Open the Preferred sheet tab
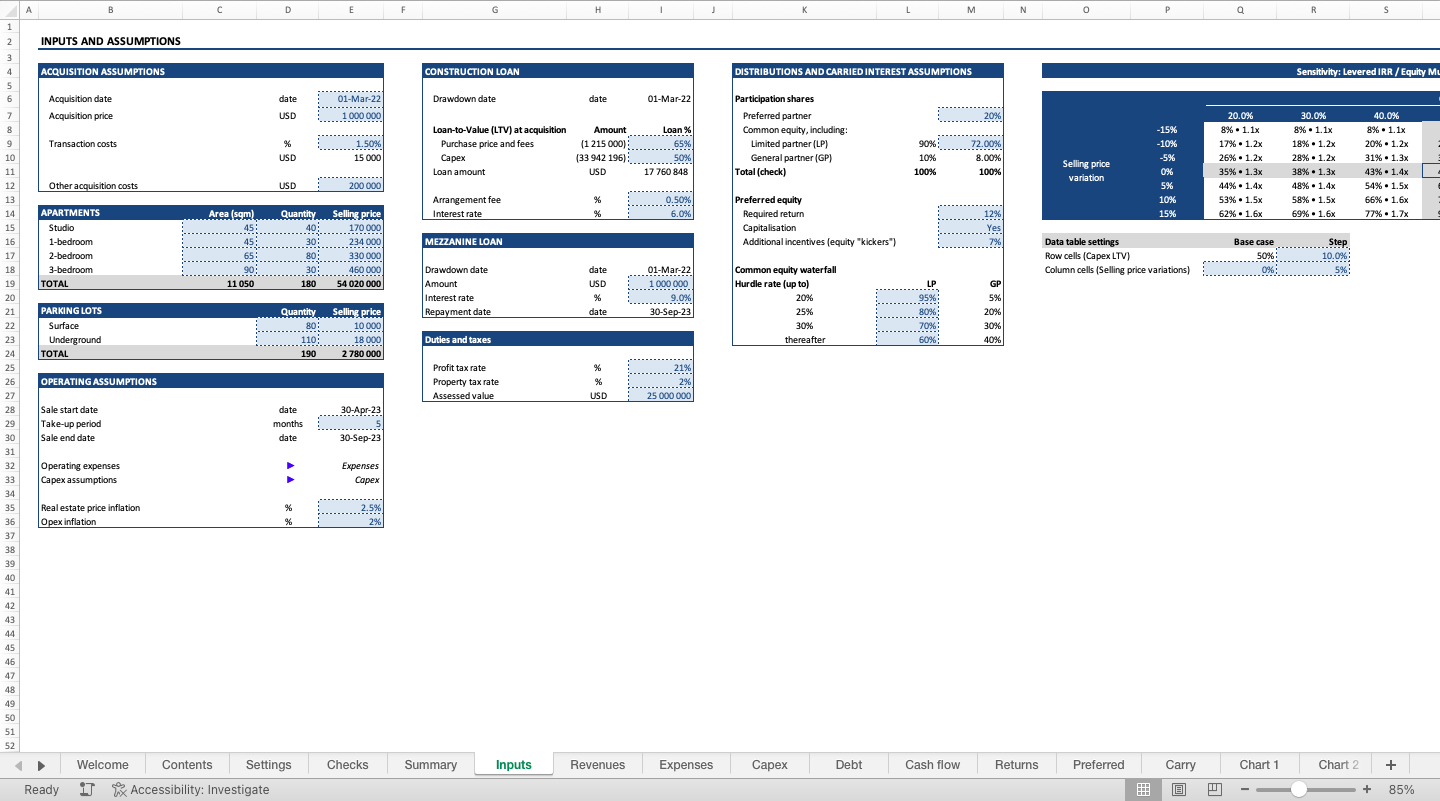This screenshot has height=801, width=1440. [x=1099, y=765]
